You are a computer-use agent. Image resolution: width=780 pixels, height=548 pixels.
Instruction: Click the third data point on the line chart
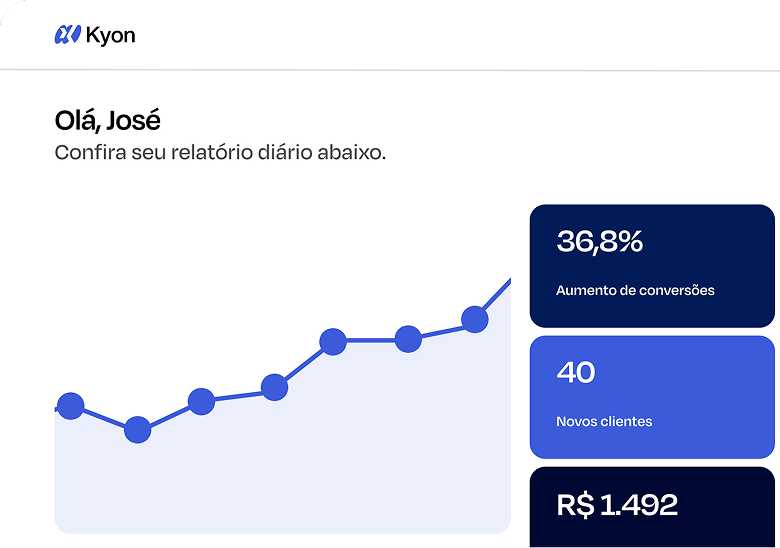coord(201,401)
